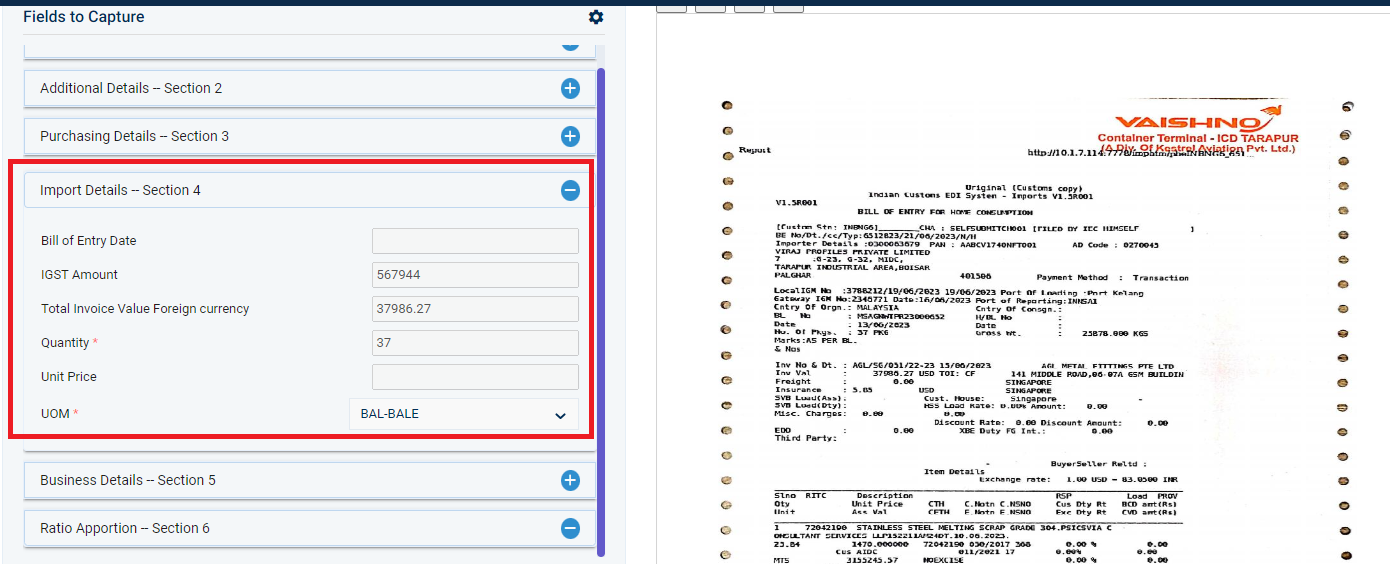Open the UOM BAL-BALE dropdown
Image resolution: width=1390 pixels, height=564 pixels.
[x=463, y=414]
